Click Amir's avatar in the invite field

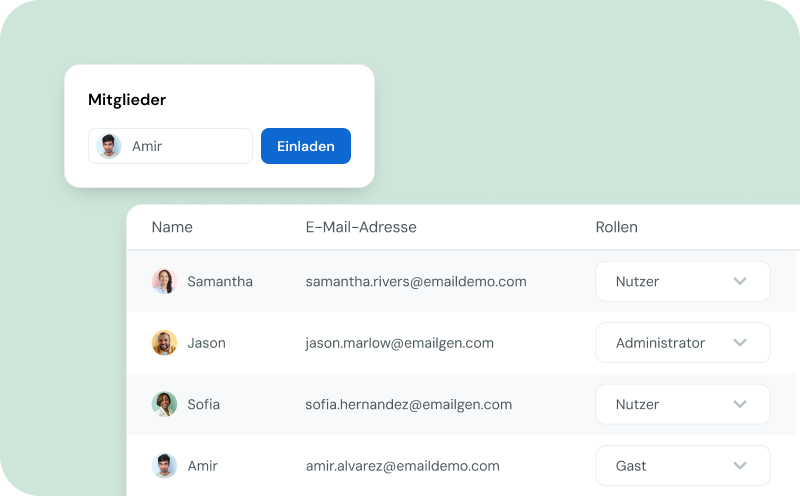click(109, 146)
